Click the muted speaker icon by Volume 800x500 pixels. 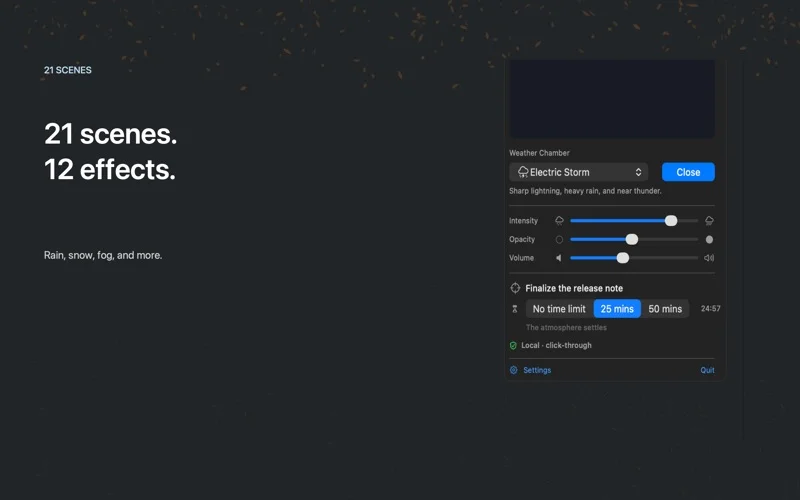559,258
